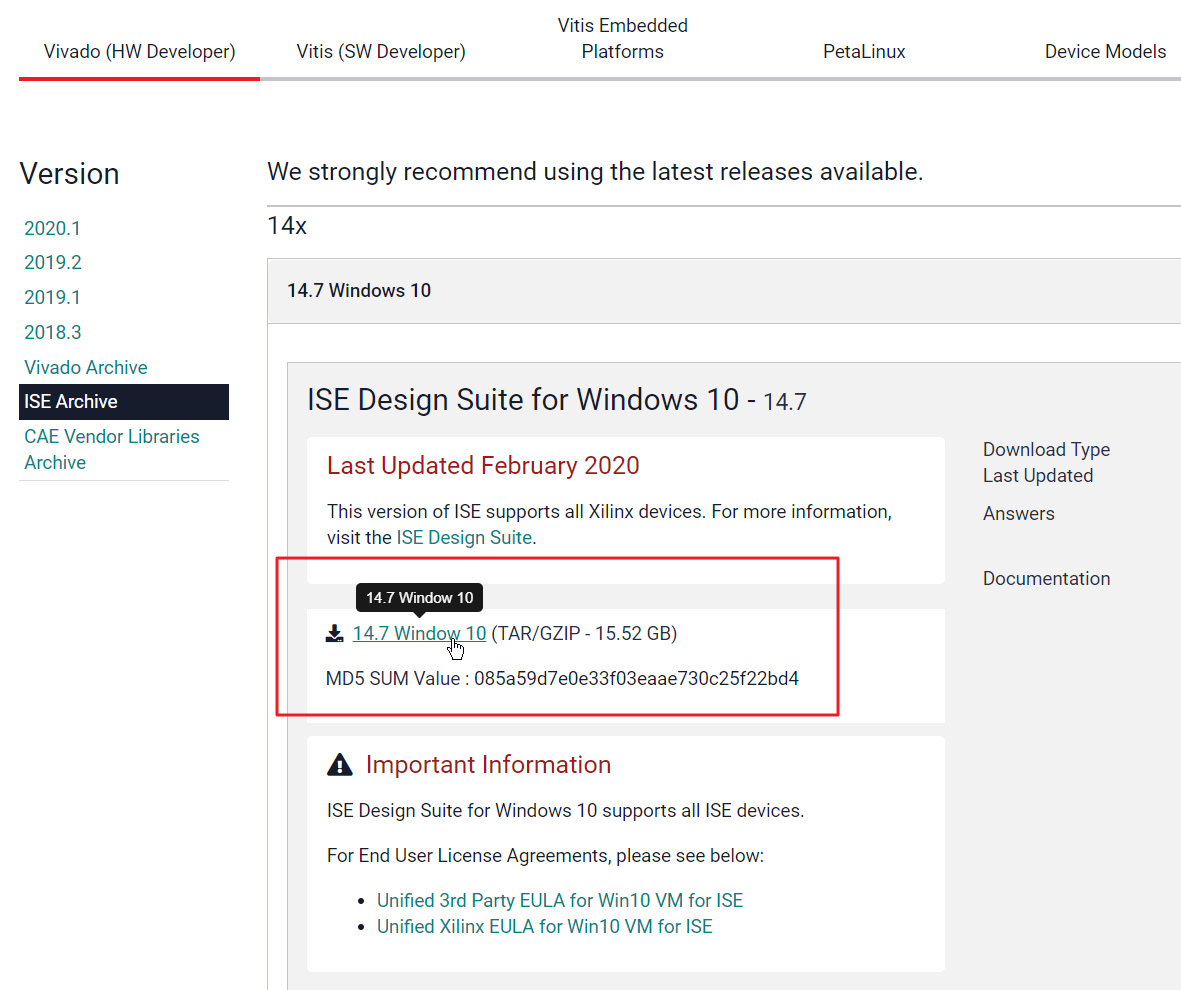Click the ISE Design Suite for Windows 10 title

click(x=557, y=399)
